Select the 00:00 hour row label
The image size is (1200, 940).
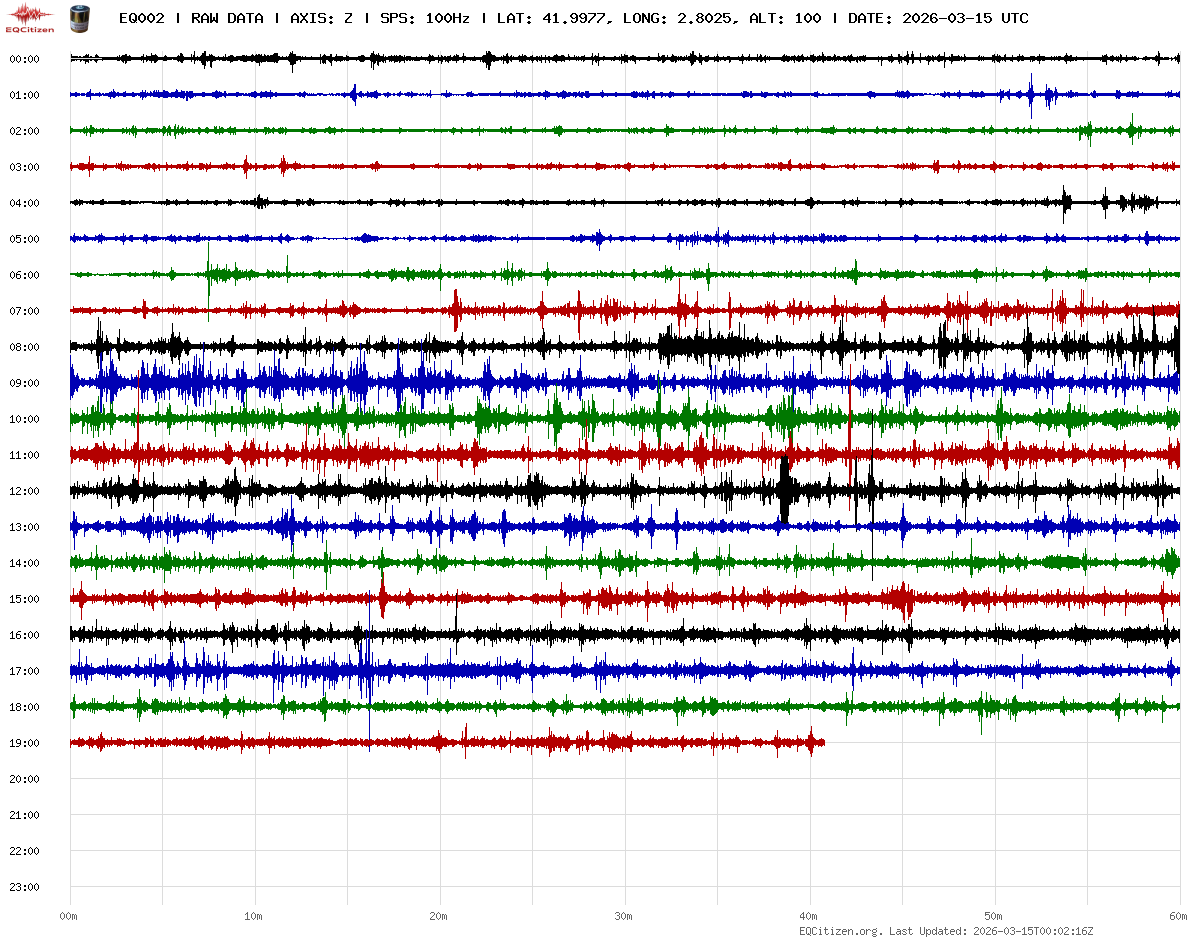pos(24,59)
